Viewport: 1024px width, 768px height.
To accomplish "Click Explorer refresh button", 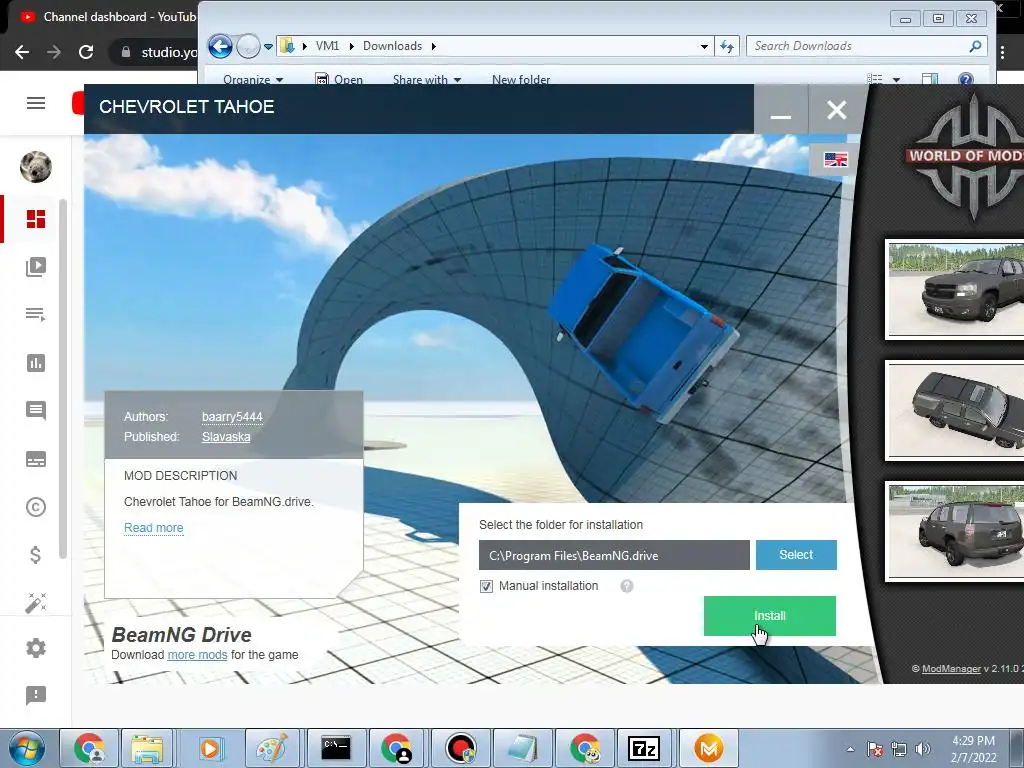I will click(727, 46).
